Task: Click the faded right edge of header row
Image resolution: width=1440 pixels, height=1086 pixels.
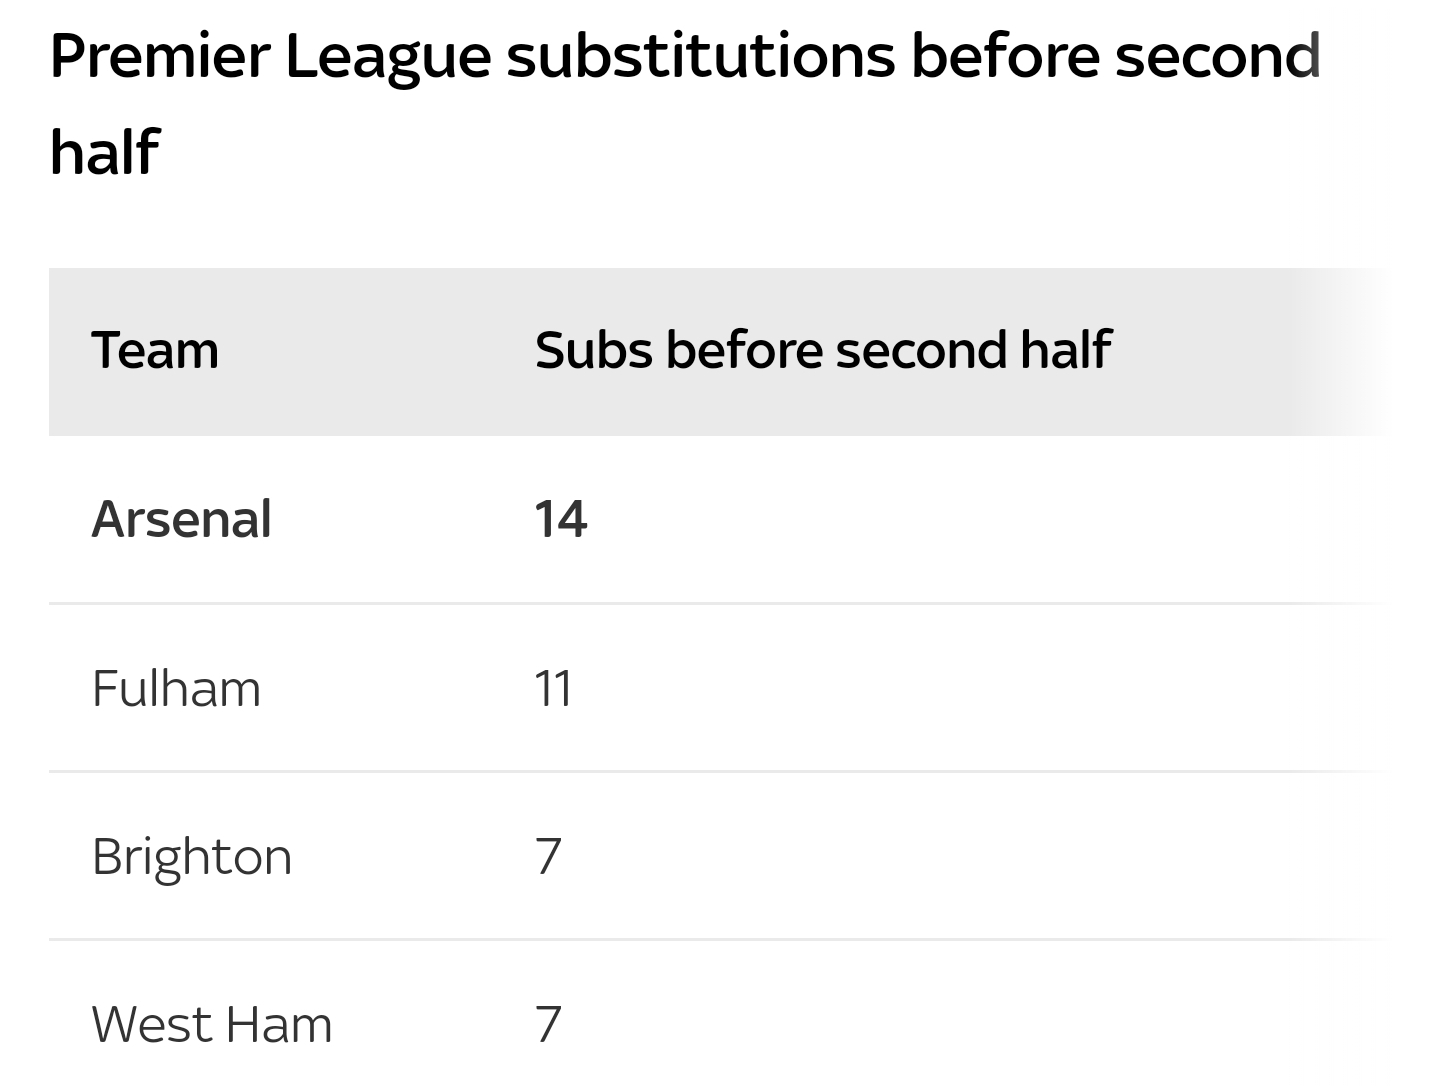Action: coord(1340,351)
